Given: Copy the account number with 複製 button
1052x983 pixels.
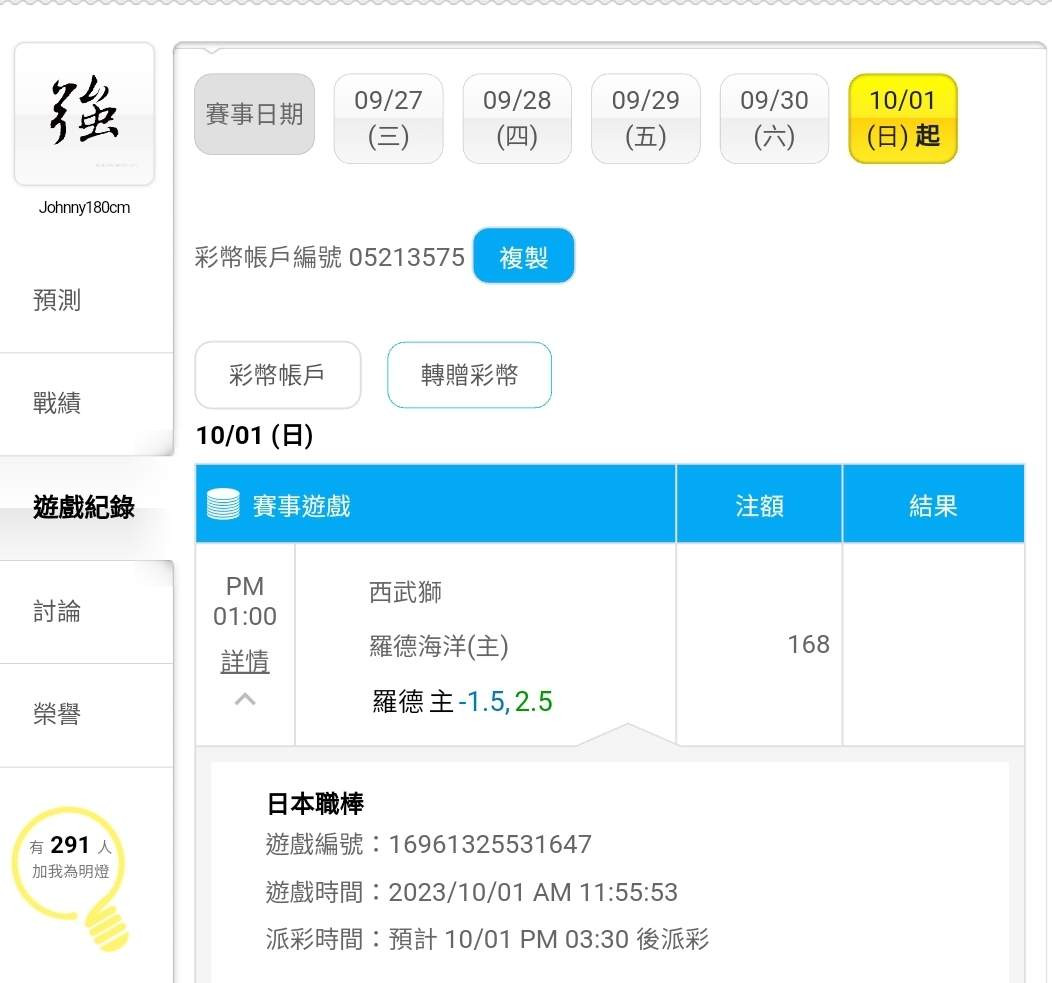Looking at the screenshot, I should [x=523, y=256].
